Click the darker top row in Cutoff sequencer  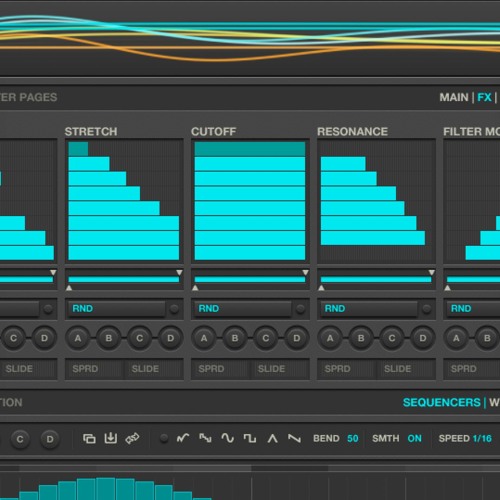(x=250, y=149)
